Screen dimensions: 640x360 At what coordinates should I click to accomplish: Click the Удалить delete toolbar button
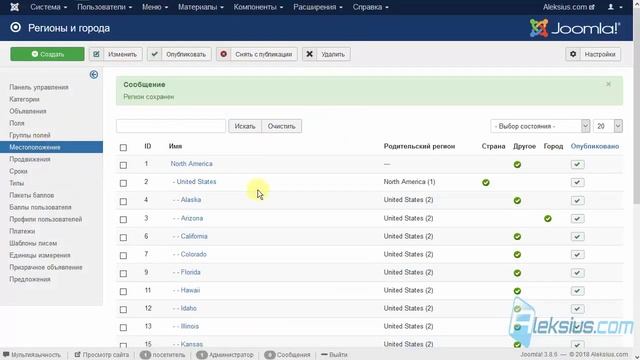(x=326, y=54)
